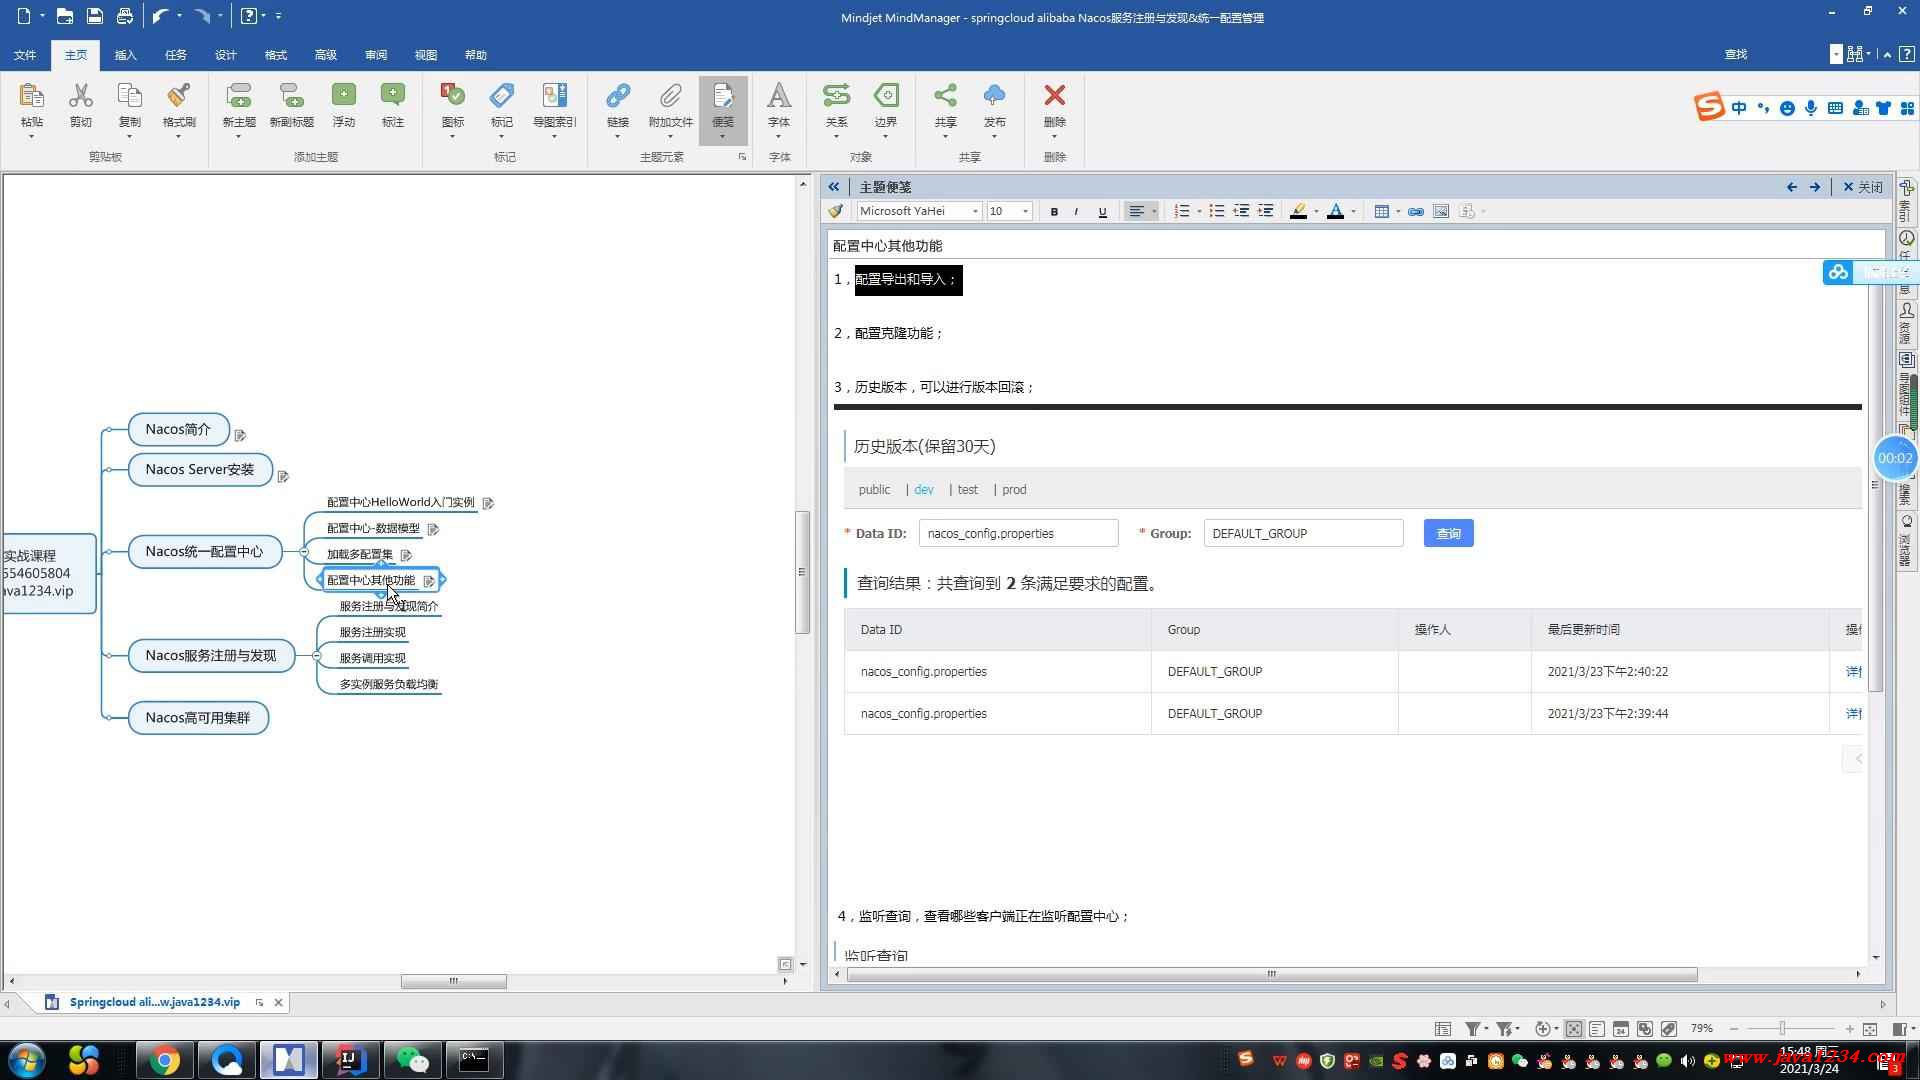This screenshot has width=1920, height=1080.
Task: Open the Tags (标记) tool
Action: point(502,106)
